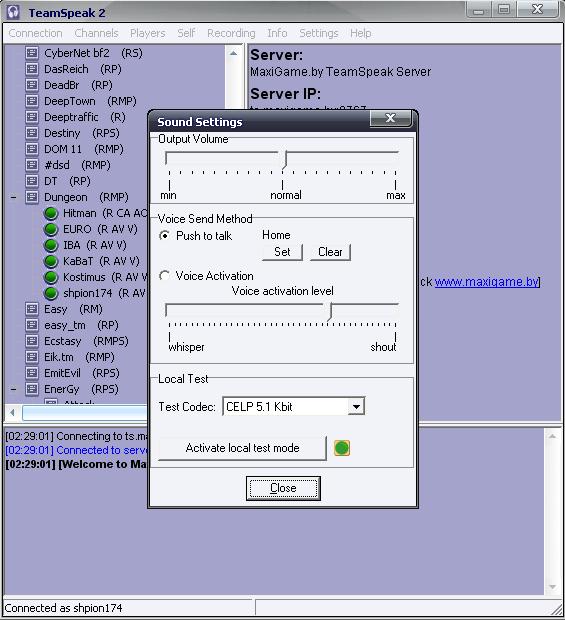Click the green player icon beside EURO
The image size is (565, 620).
coord(51,229)
